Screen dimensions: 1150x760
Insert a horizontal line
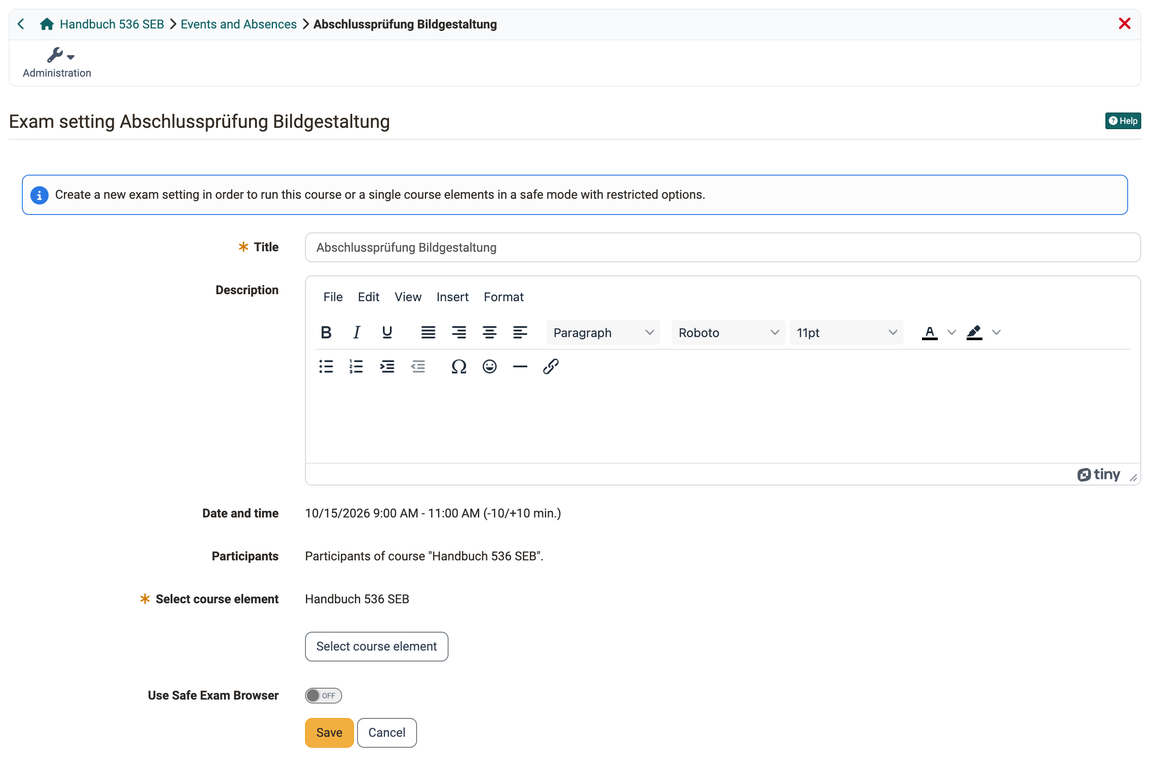click(x=520, y=367)
